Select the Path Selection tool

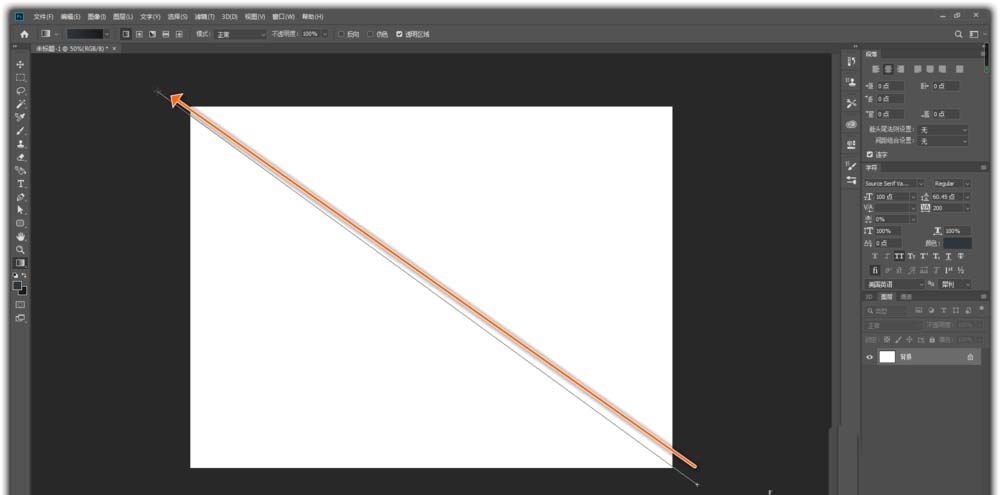click(x=20, y=210)
